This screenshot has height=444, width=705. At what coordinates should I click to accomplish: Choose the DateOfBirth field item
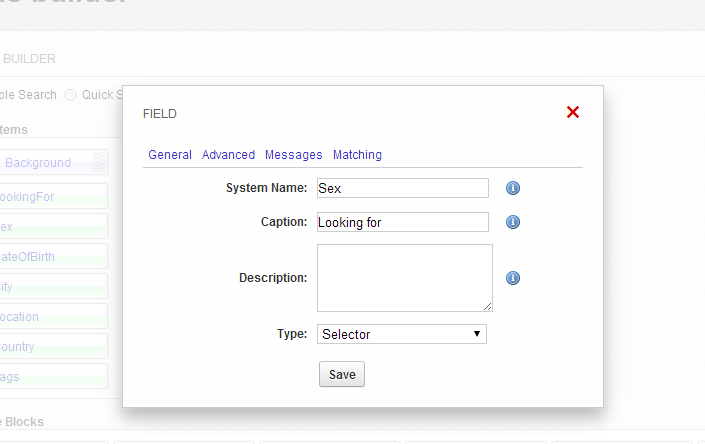pyautogui.click(x=45, y=256)
